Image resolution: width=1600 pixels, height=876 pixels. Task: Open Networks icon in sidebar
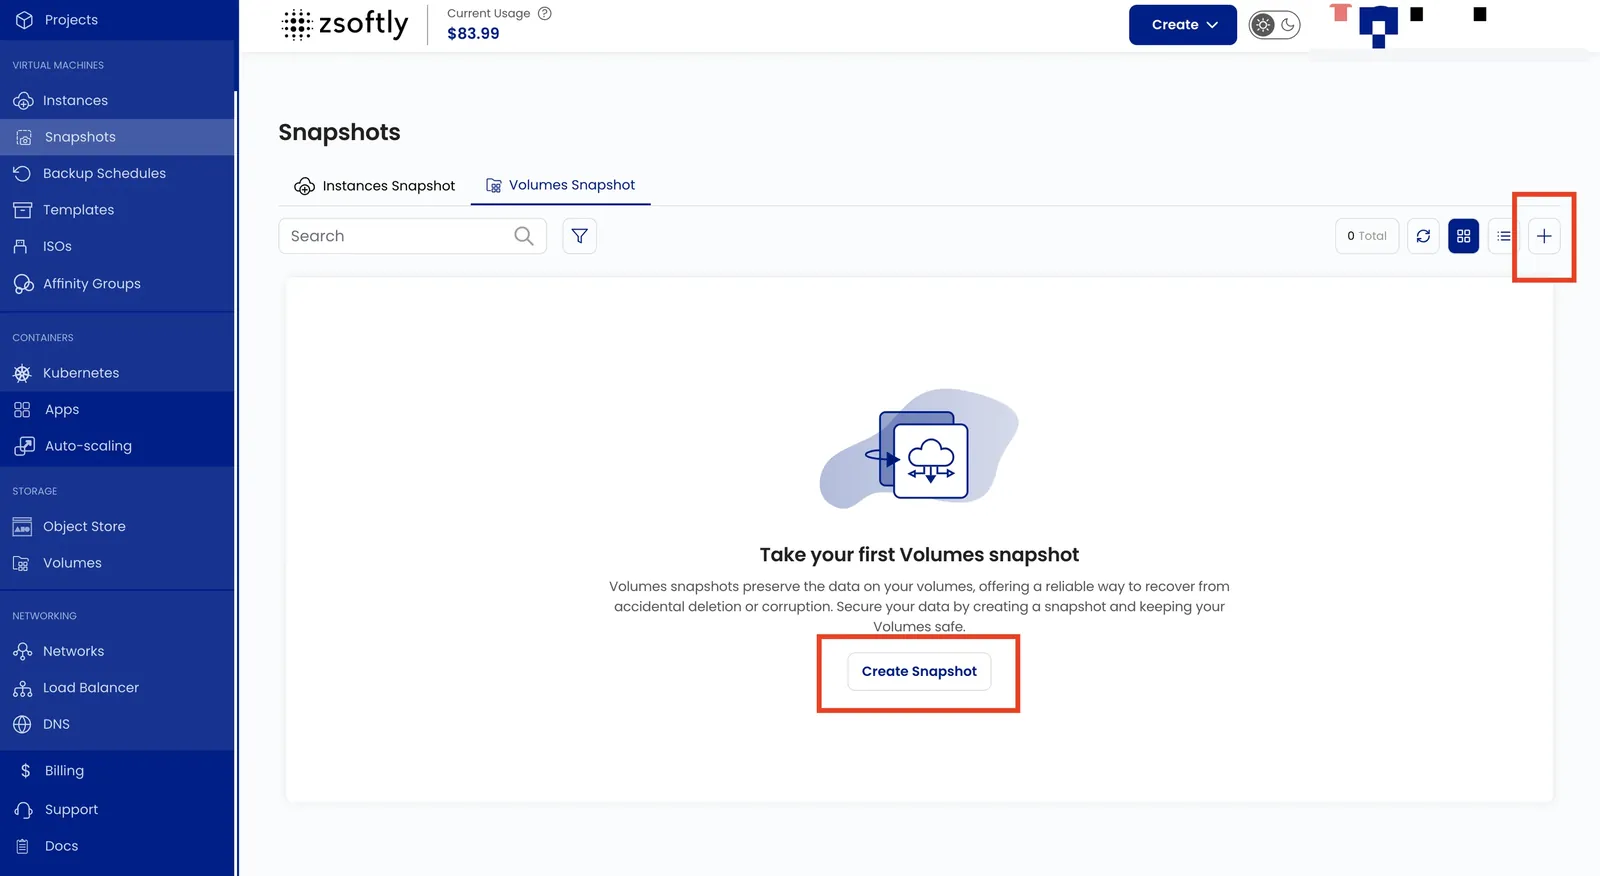pos(22,651)
